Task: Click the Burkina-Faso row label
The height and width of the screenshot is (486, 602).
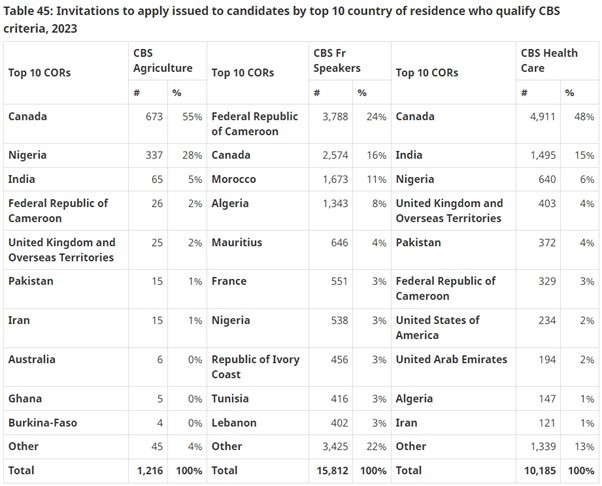Action: tap(43, 423)
